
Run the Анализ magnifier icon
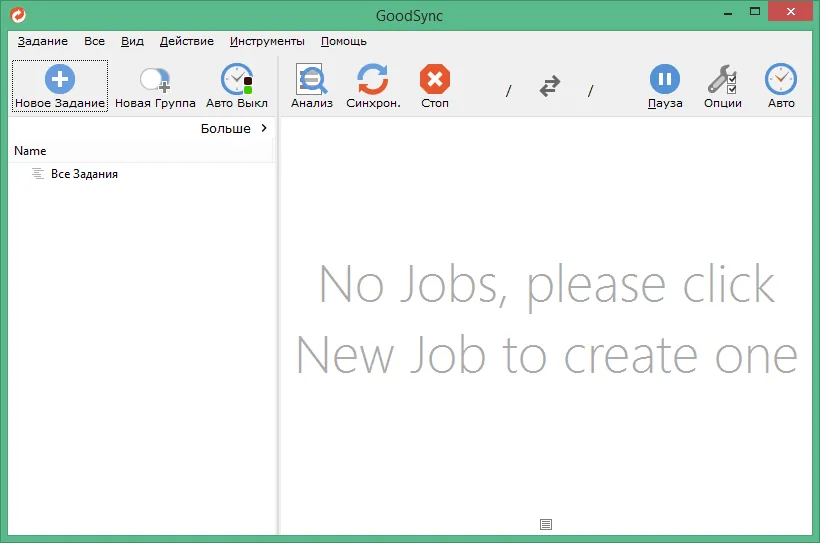(x=312, y=79)
